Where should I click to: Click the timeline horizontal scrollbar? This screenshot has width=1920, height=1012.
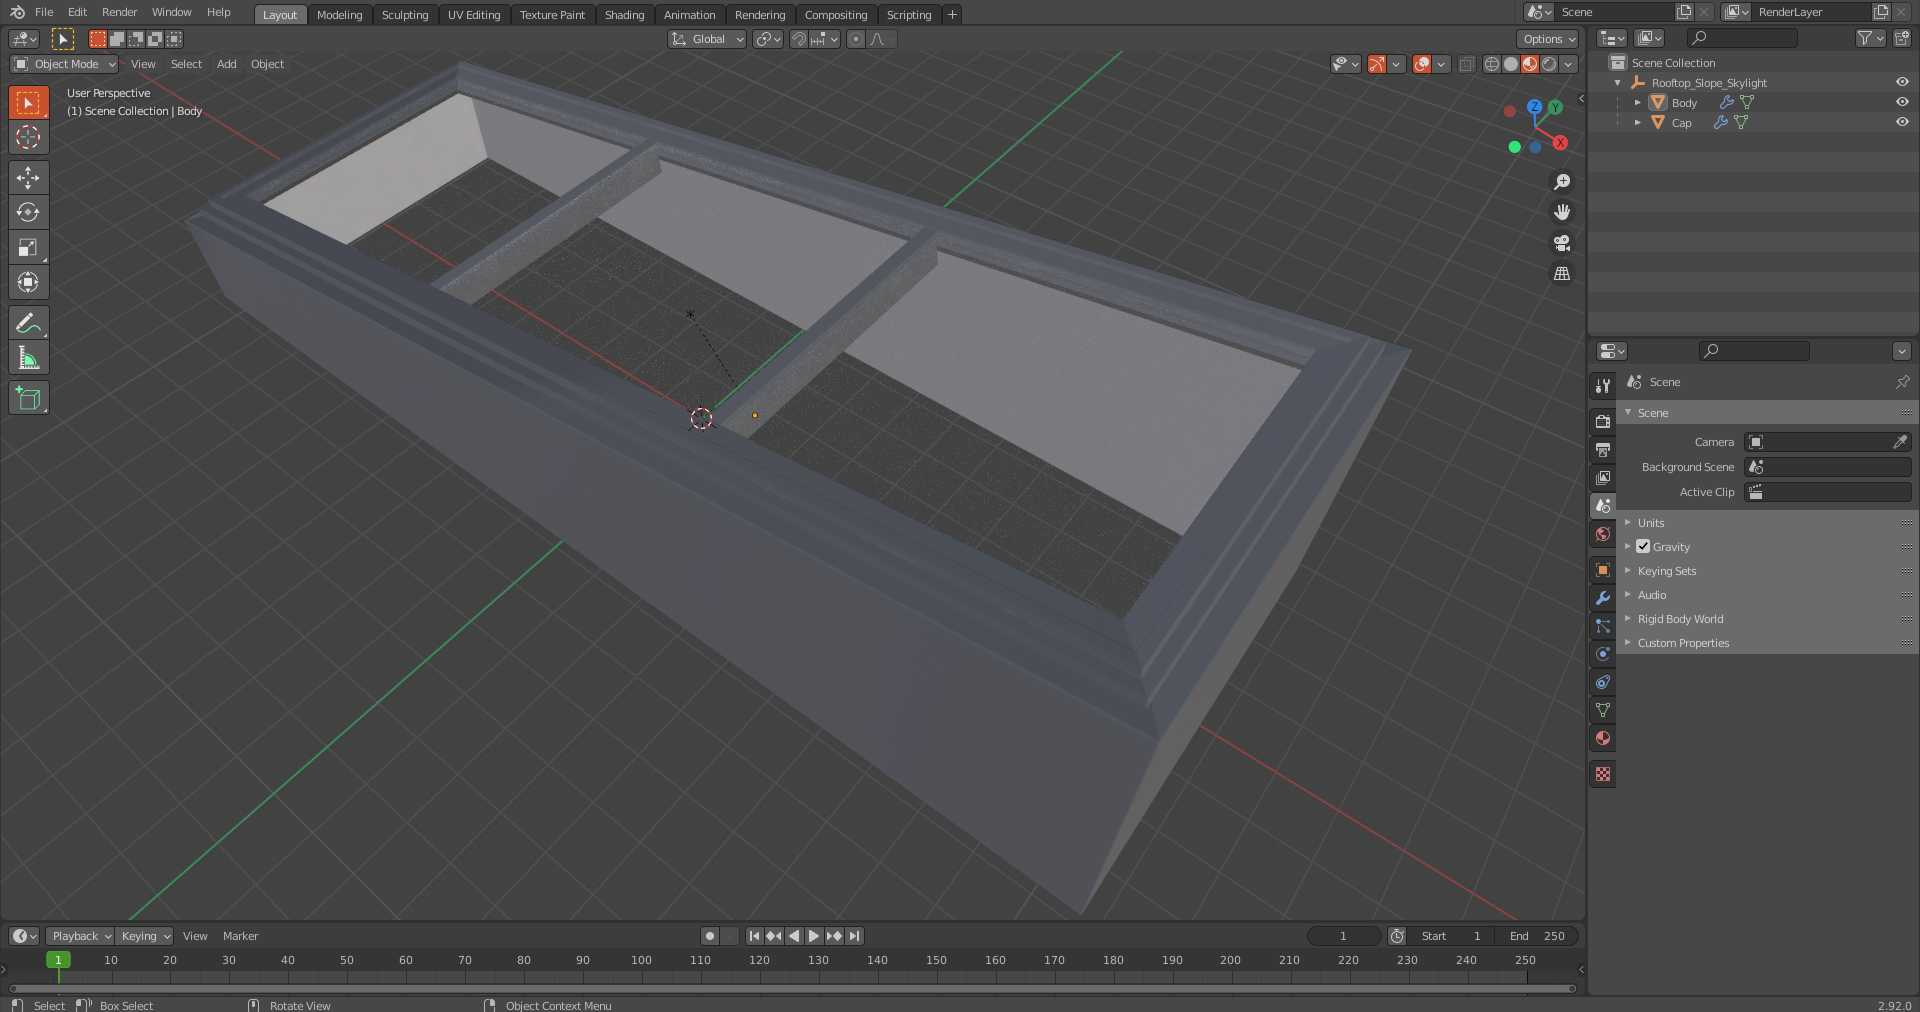(x=792, y=989)
